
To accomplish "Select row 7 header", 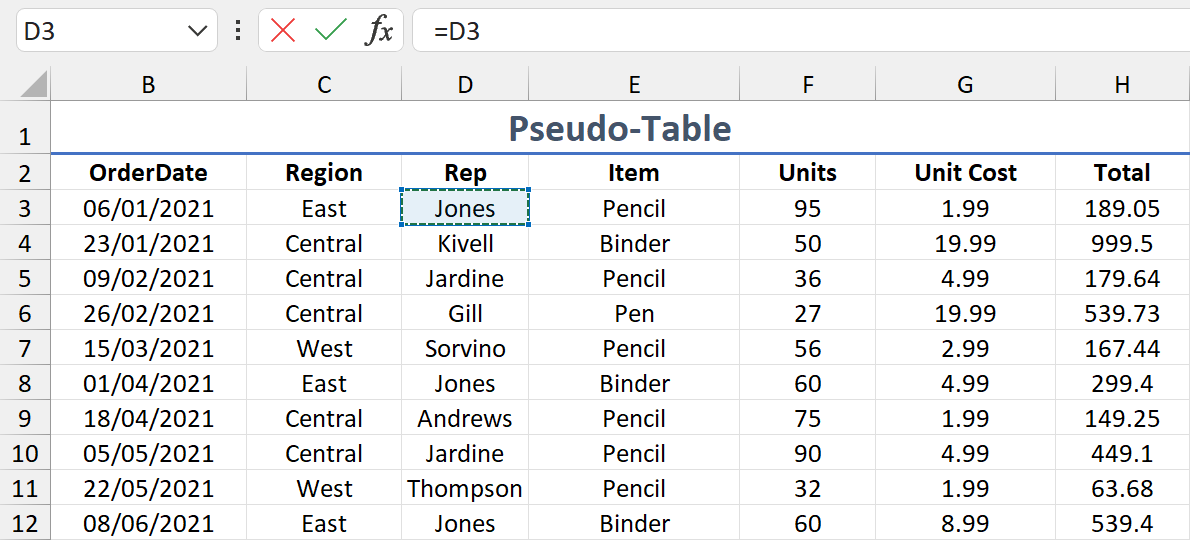I will point(25,349).
